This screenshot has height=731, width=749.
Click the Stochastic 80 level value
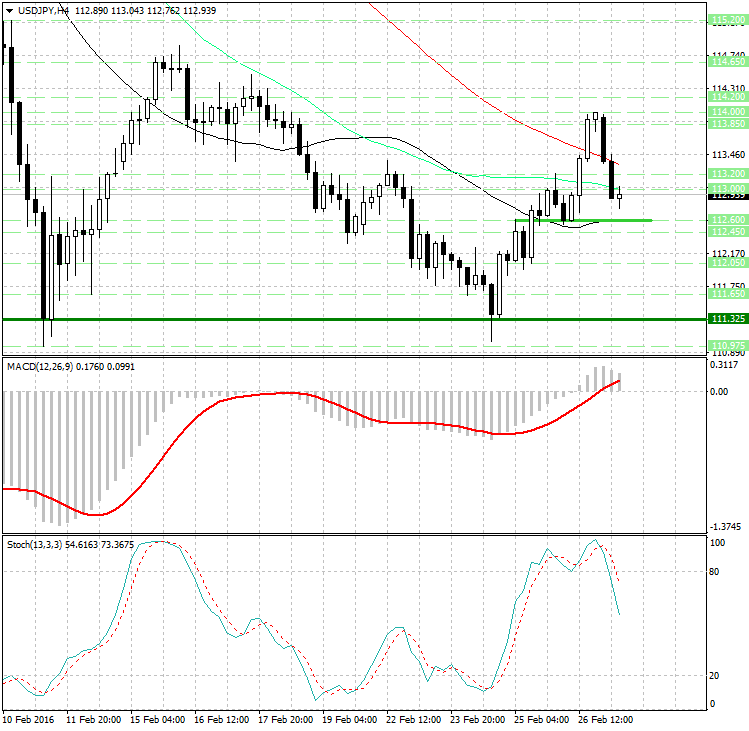tap(714, 573)
